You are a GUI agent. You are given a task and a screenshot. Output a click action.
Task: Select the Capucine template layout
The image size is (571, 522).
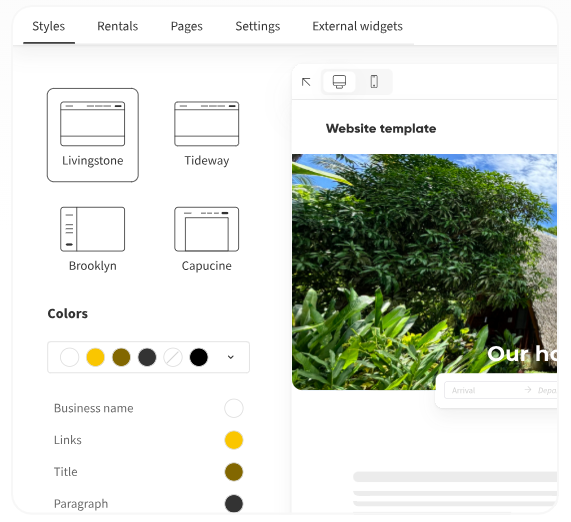(206, 239)
